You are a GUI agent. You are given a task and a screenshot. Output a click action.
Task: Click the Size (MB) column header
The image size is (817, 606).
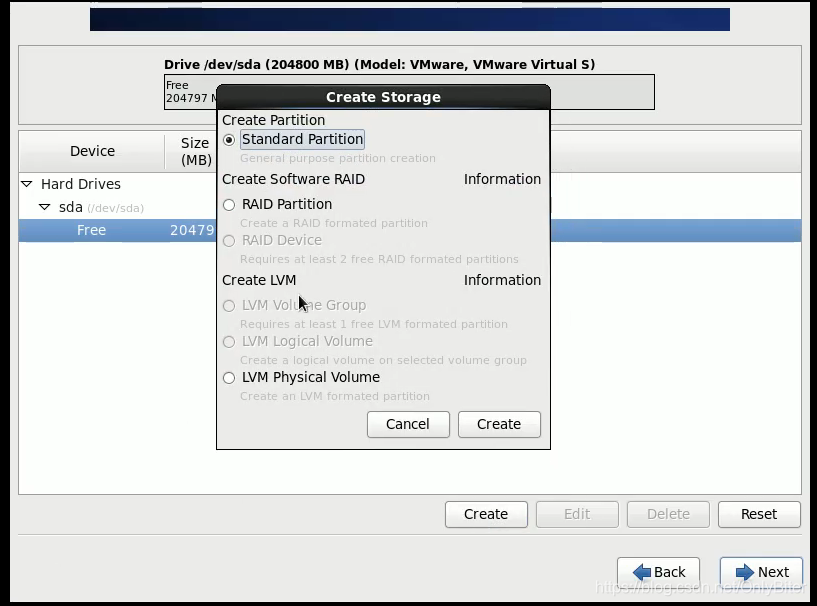click(x=195, y=151)
